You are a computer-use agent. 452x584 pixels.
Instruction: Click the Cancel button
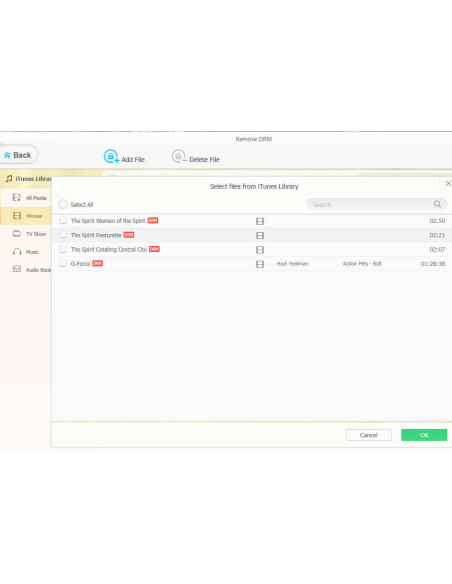click(369, 435)
